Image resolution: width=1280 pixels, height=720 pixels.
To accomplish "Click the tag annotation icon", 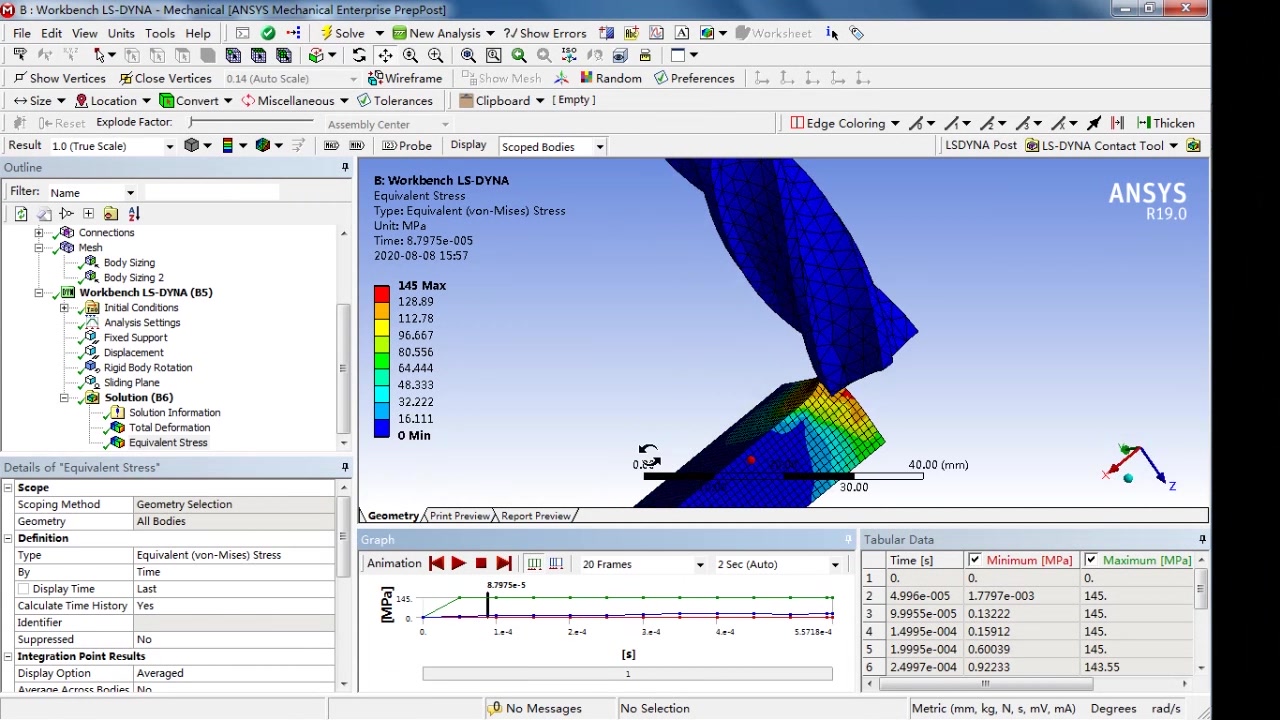I will [x=857, y=33].
